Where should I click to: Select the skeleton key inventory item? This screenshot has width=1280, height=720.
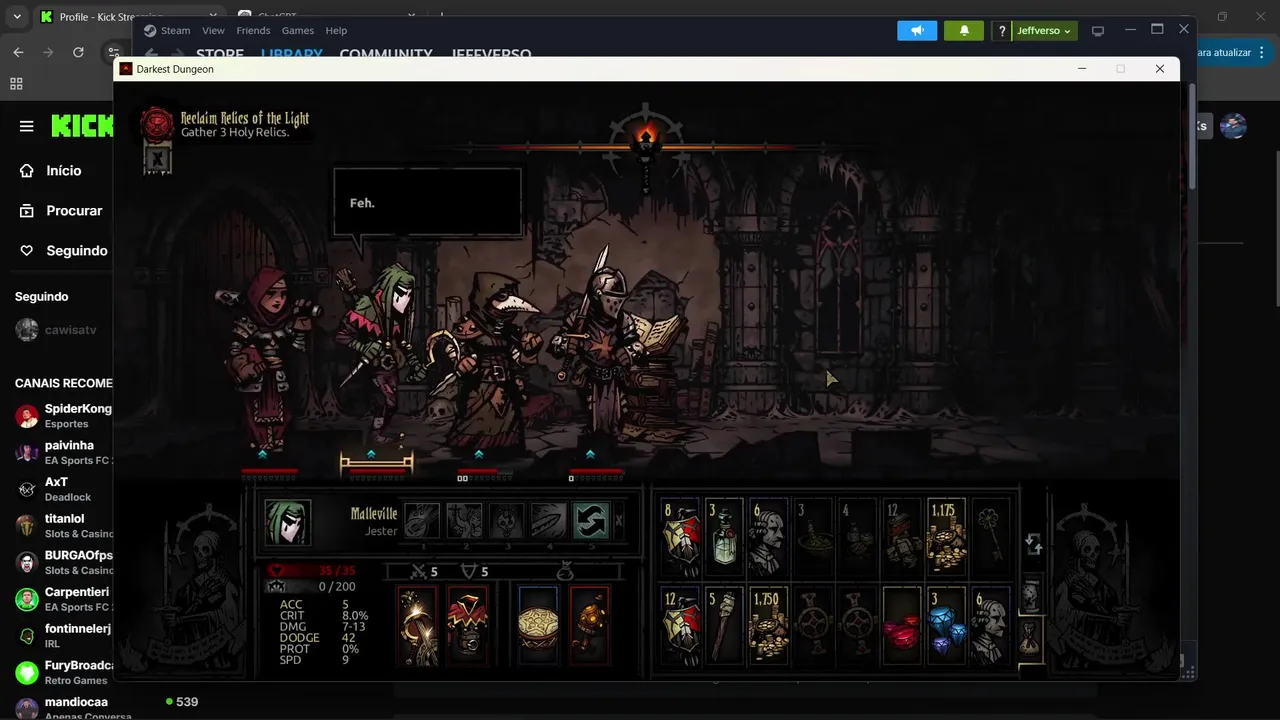[990, 538]
